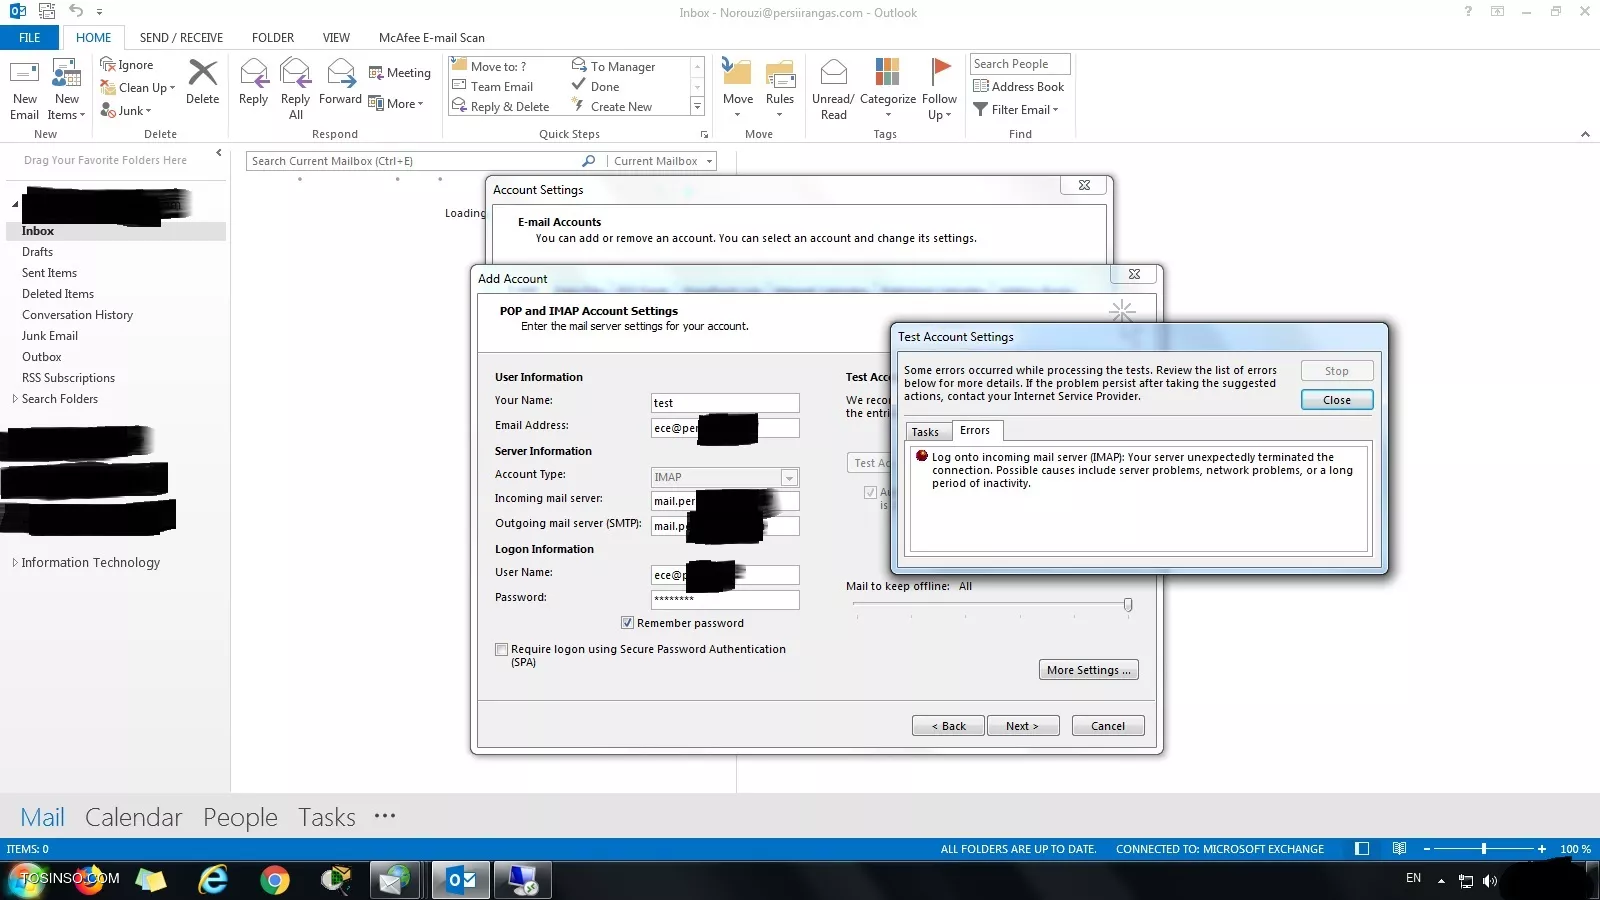Expand the Search Folders tree node
The image size is (1600, 900).
pyautogui.click(x=15, y=399)
